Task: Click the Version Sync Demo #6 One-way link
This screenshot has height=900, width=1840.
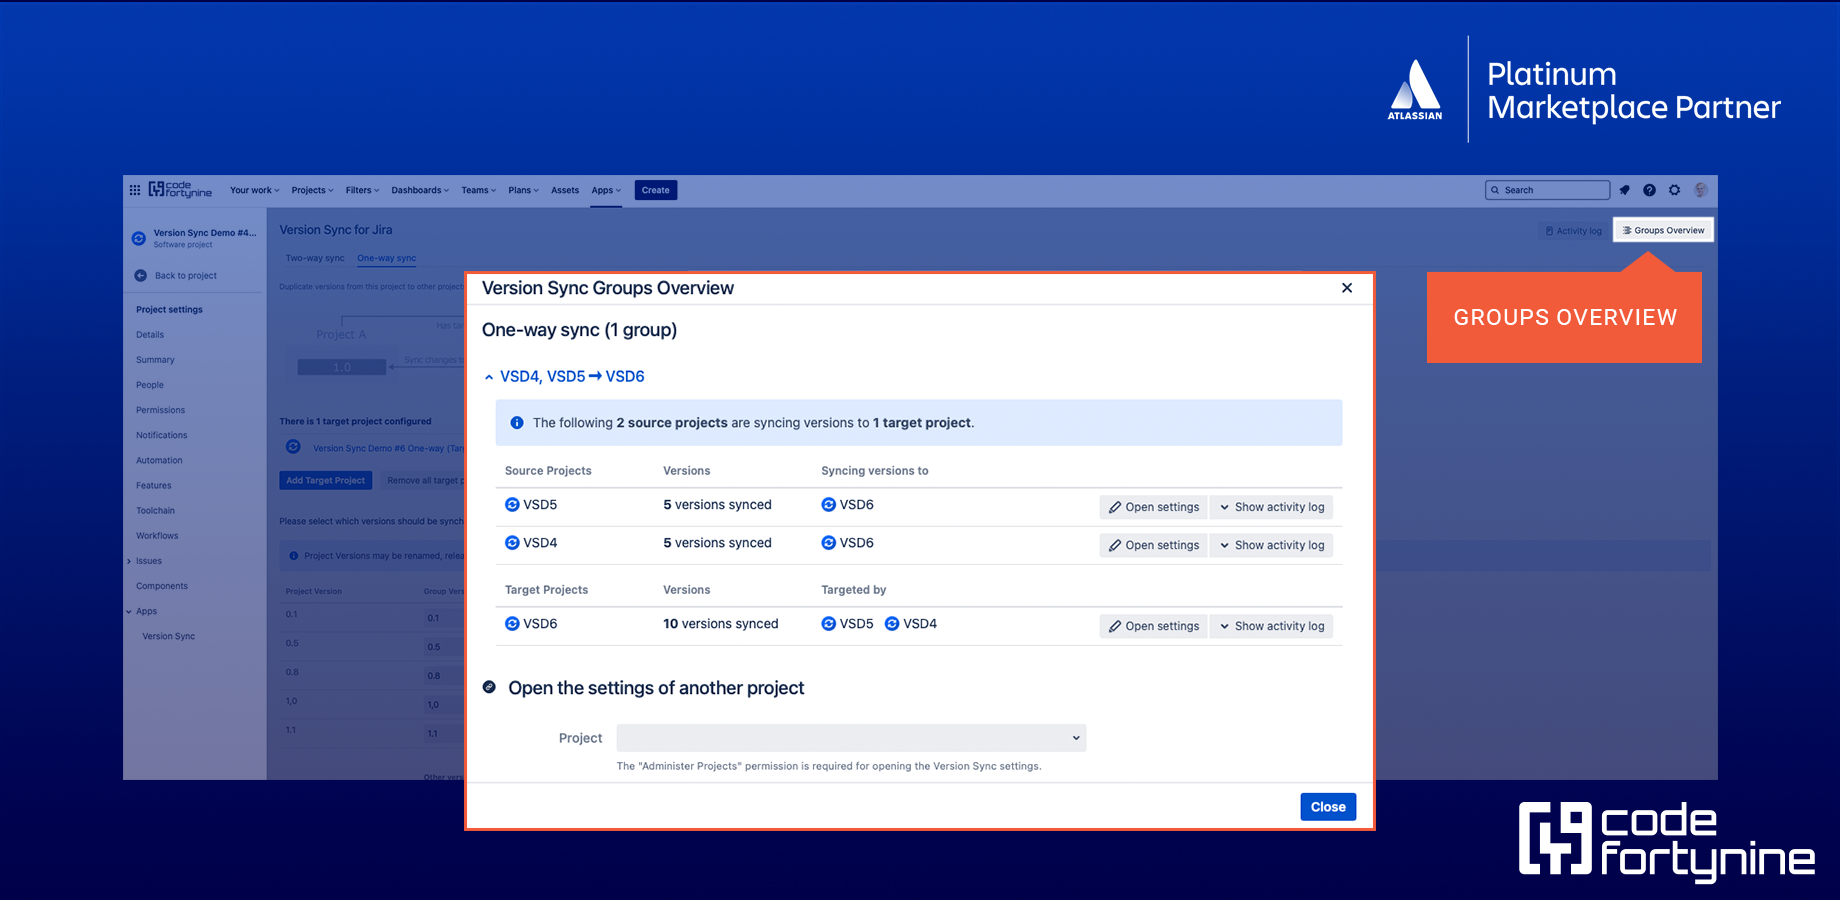Action: pos(388,449)
